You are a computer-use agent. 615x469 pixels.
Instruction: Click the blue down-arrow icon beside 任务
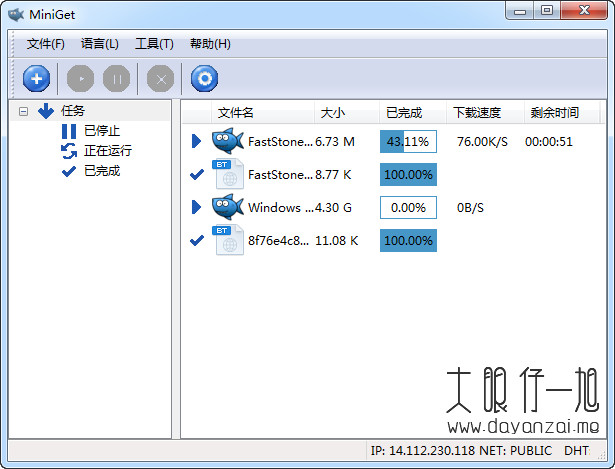tap(46, 111)
